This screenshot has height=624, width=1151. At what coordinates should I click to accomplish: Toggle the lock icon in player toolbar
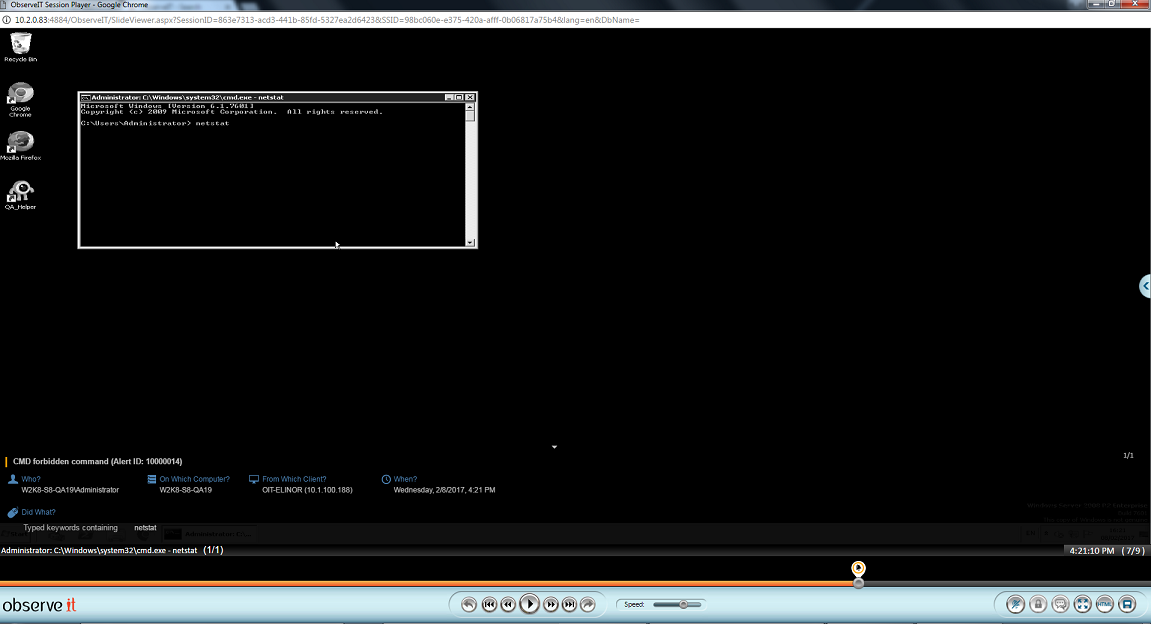1038,604
